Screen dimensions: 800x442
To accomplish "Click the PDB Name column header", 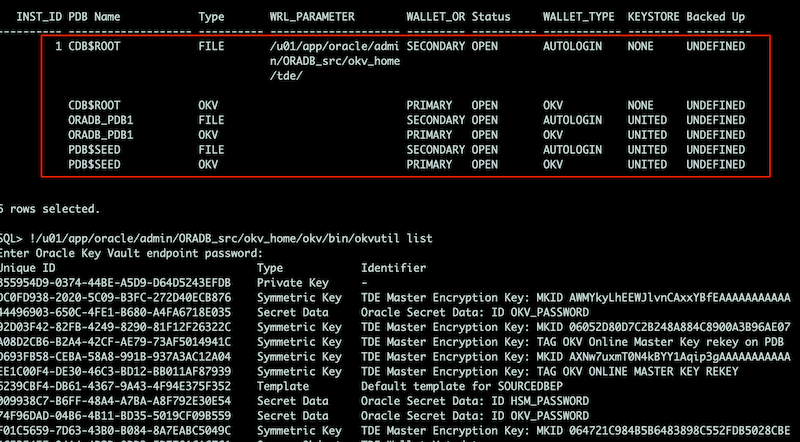I will [x=94, y=17].
